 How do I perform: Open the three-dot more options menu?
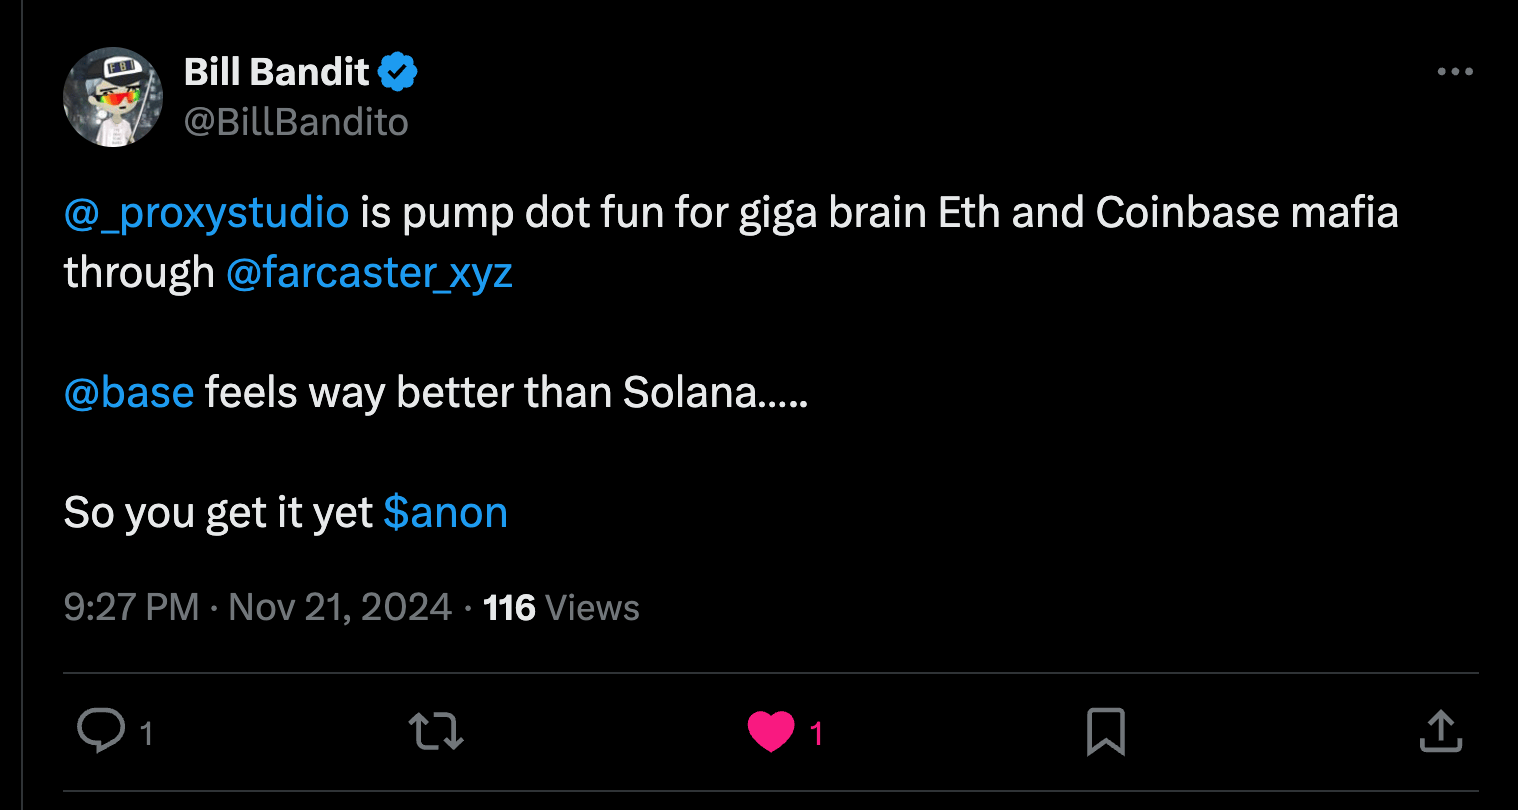(1454, 72)
